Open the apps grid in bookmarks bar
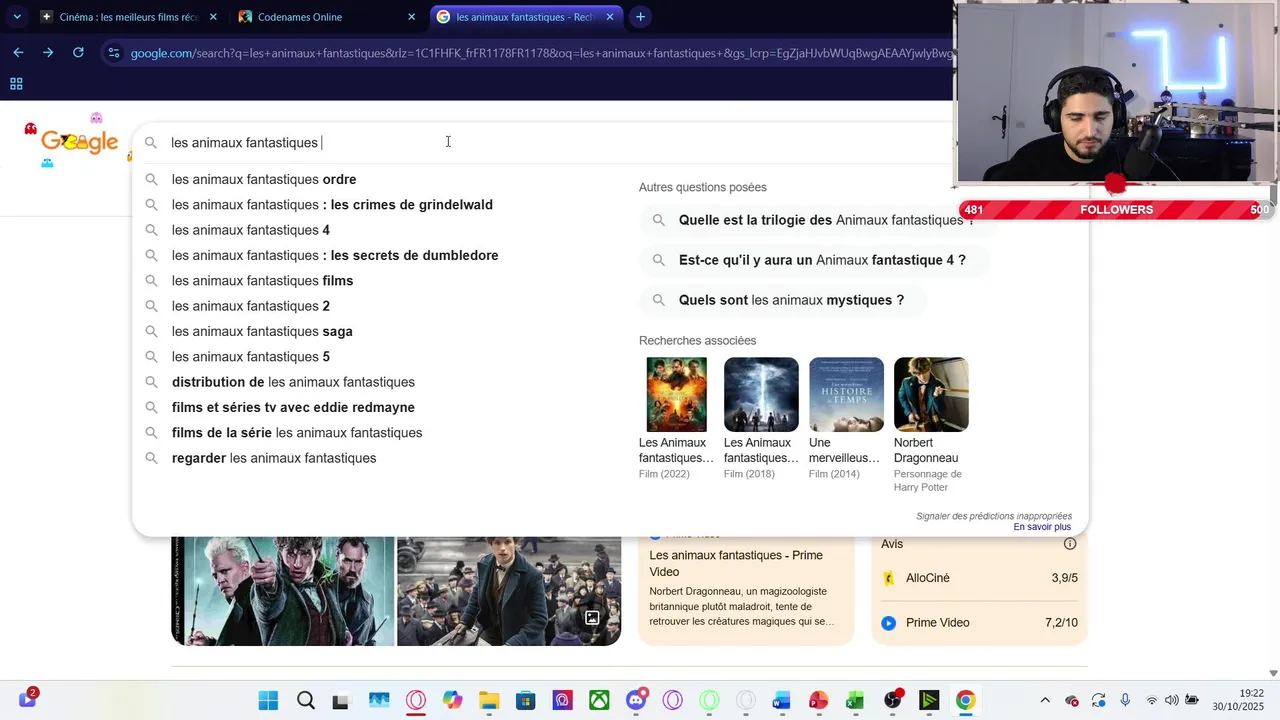1280x720 pixels. coord(16,84)
